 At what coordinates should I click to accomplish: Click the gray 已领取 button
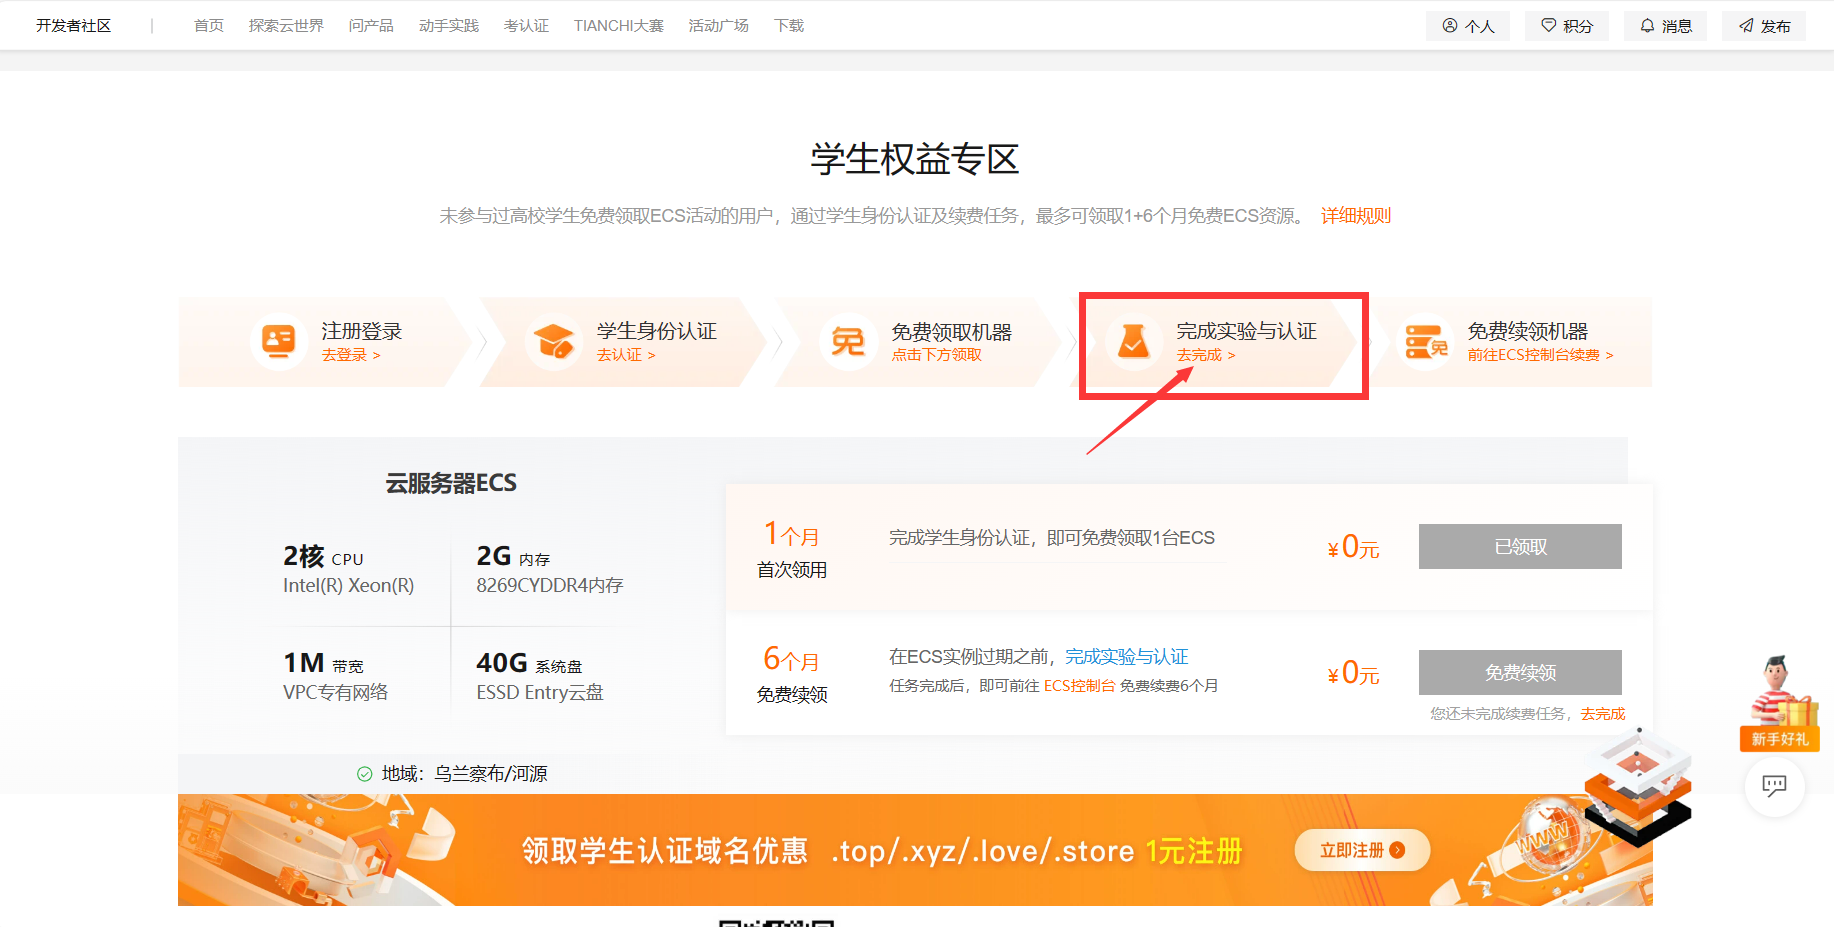click(1520, 547)
